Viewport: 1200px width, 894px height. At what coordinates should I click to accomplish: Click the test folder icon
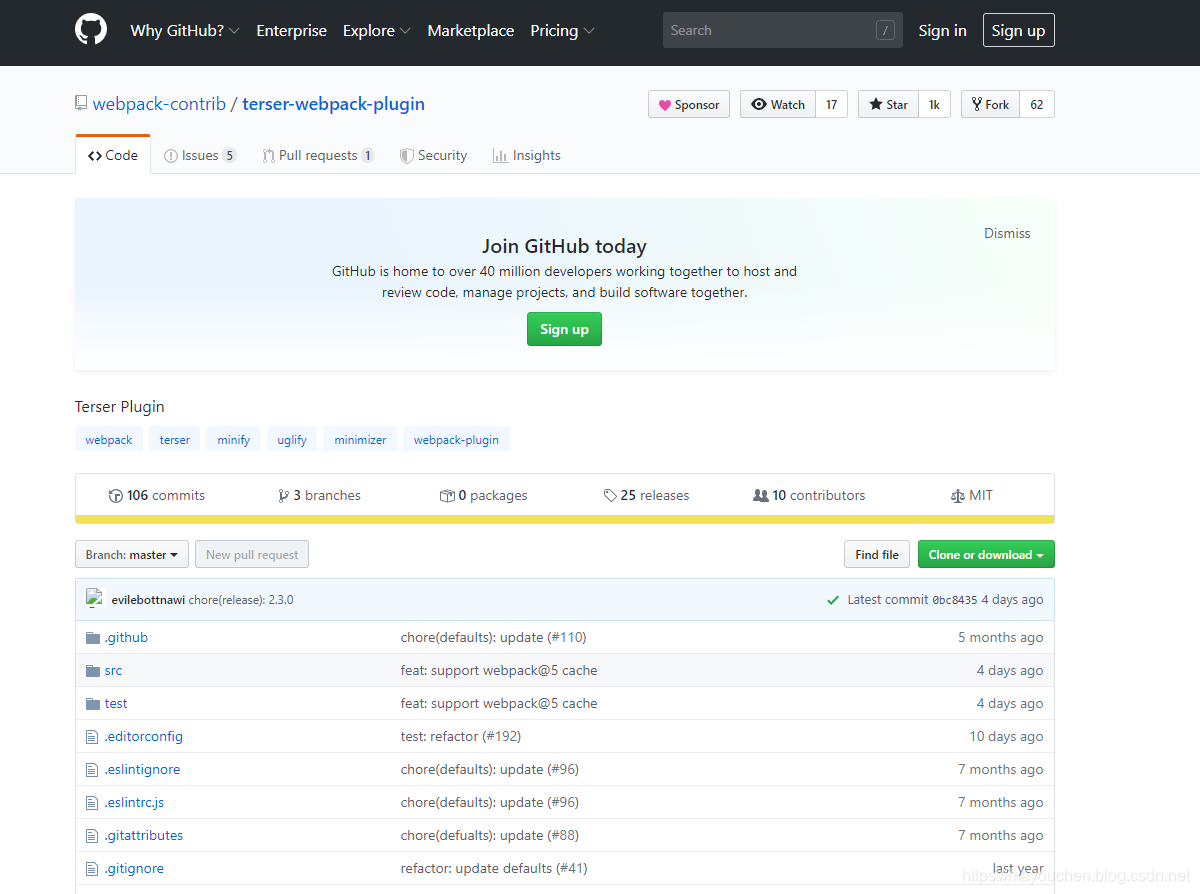(93, 703)
